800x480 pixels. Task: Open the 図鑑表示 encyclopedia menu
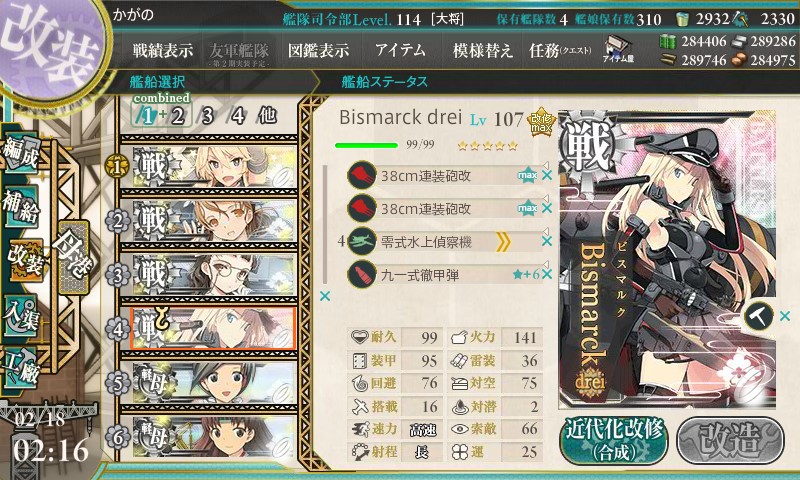[319, 50]
